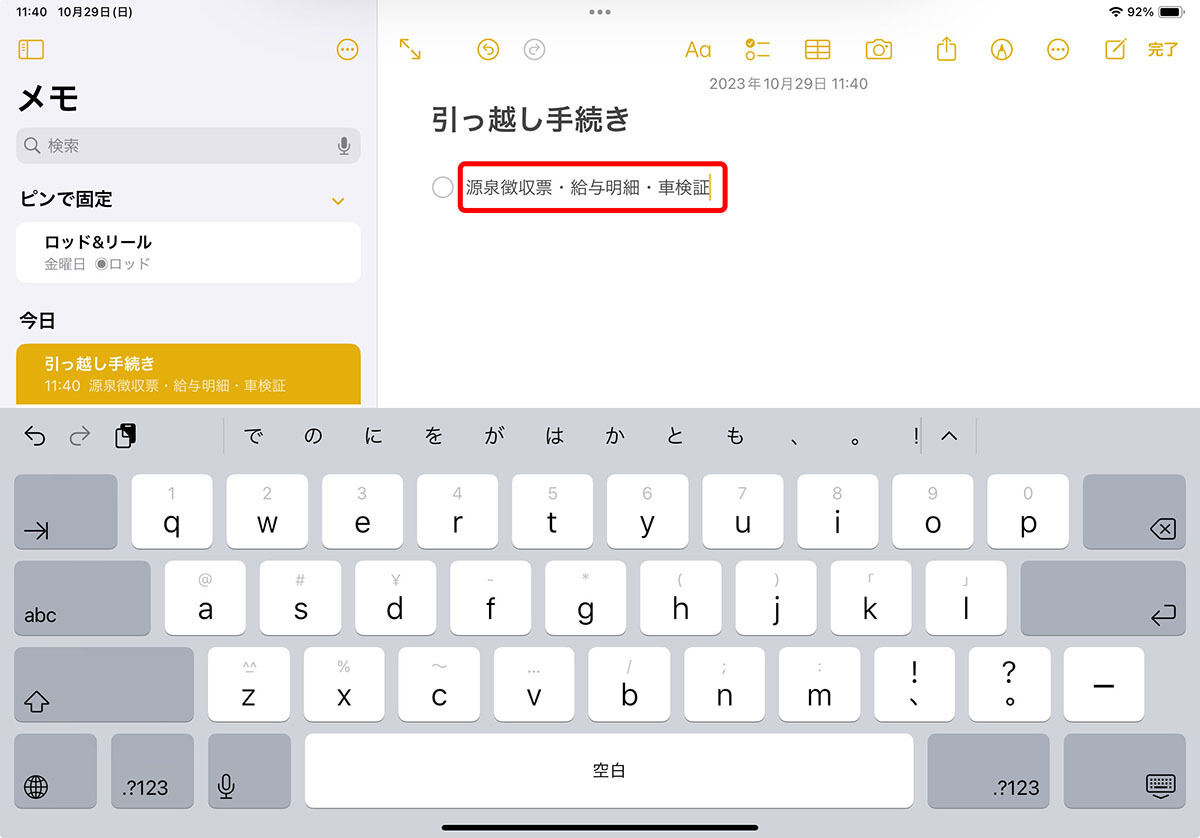The image size is (1200, 838).
Task: Switch to abc input mode
Action: [82, 598]
